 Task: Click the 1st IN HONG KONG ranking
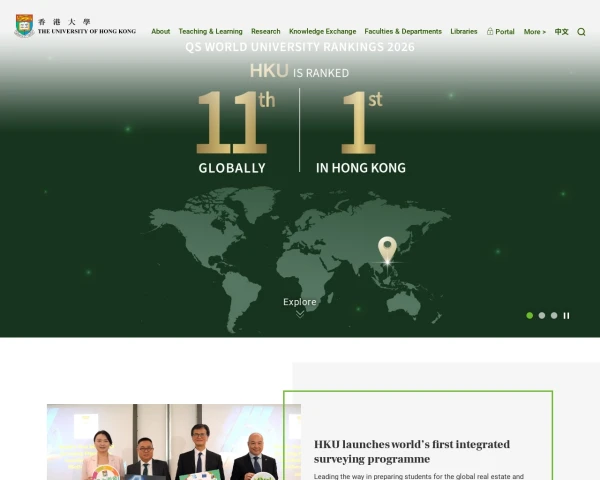[x=361, y=132]
